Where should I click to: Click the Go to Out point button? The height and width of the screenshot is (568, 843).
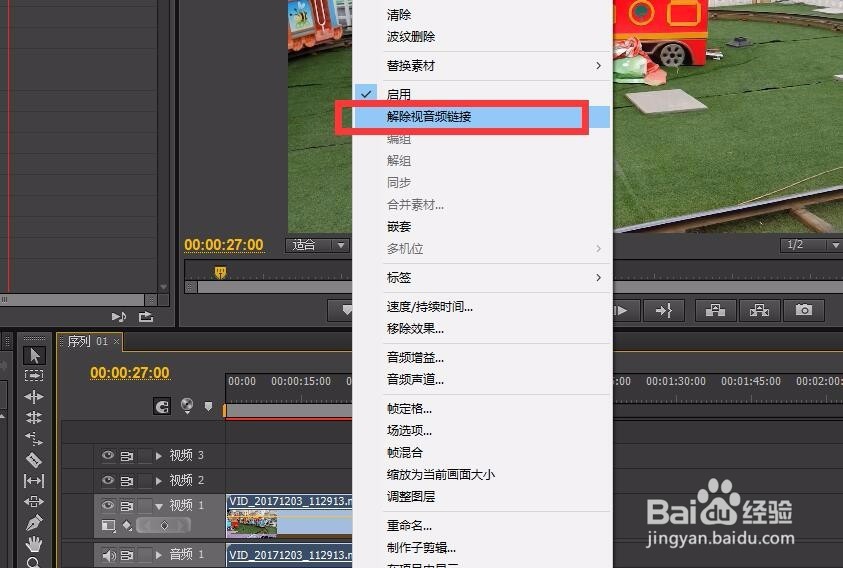tap(664, 310)
